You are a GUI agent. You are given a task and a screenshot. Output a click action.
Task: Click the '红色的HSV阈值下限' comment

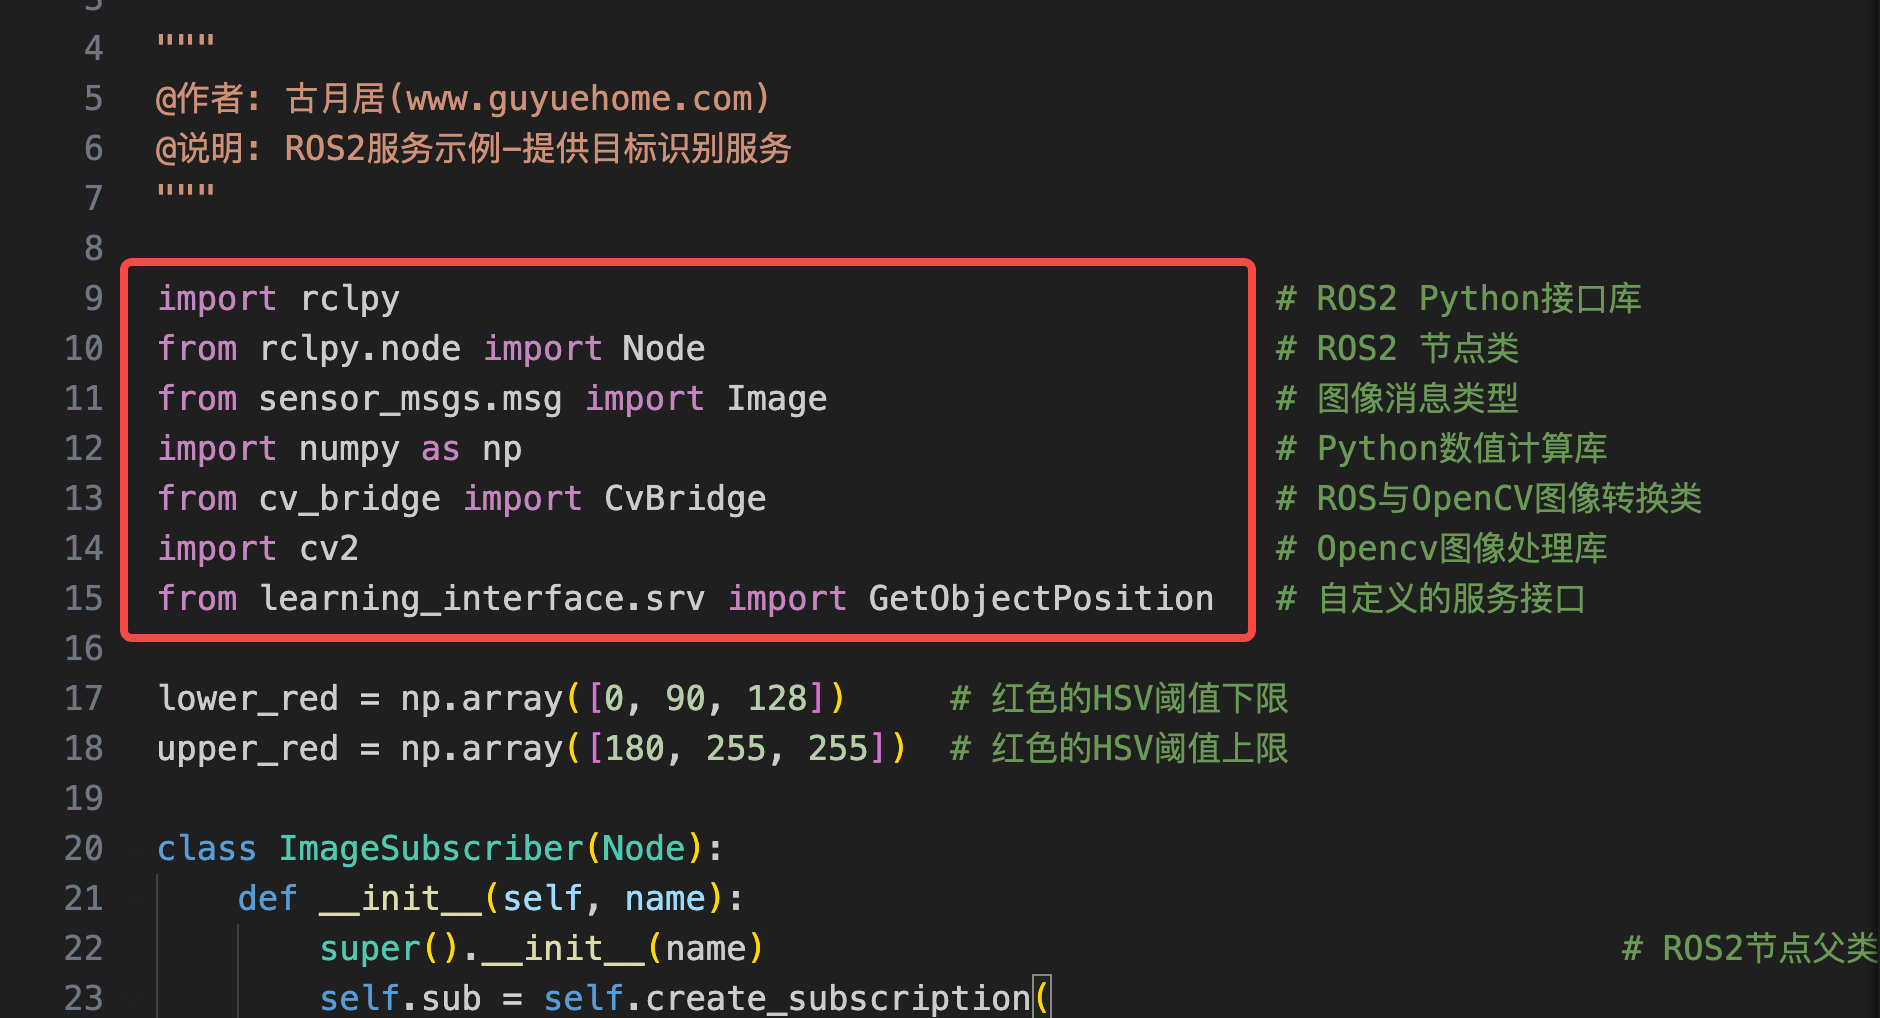(1140, 699)
